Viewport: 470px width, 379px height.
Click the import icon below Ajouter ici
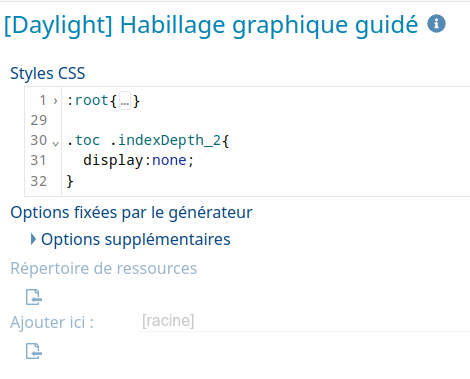(x=34, y=351)
